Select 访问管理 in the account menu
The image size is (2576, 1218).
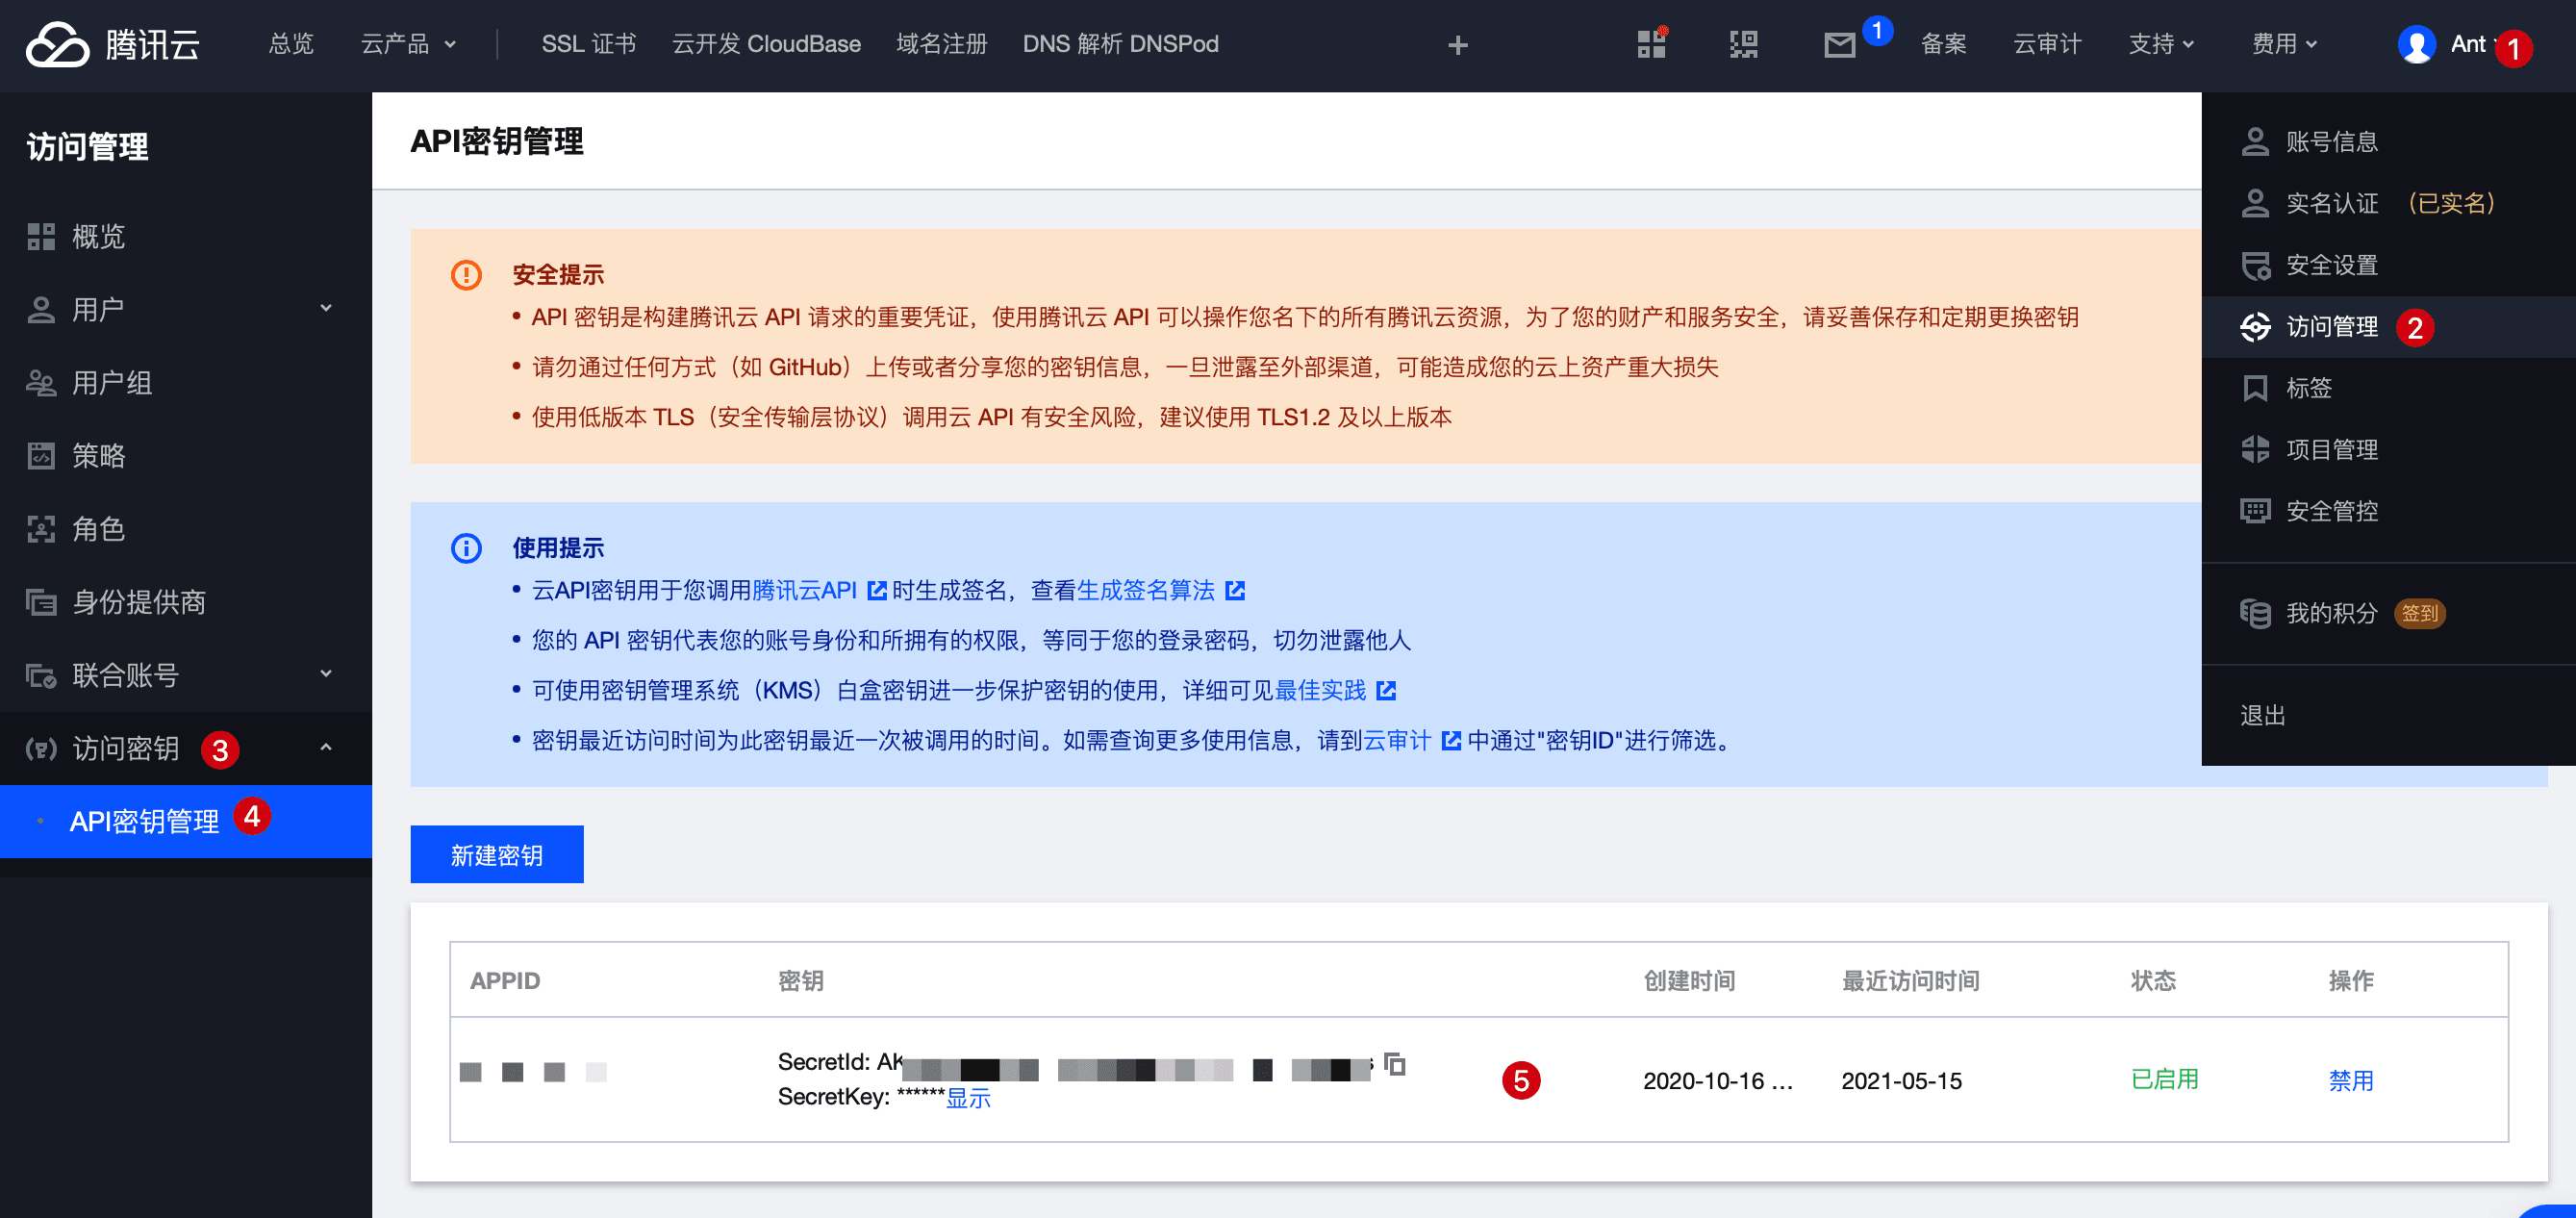2331,327
